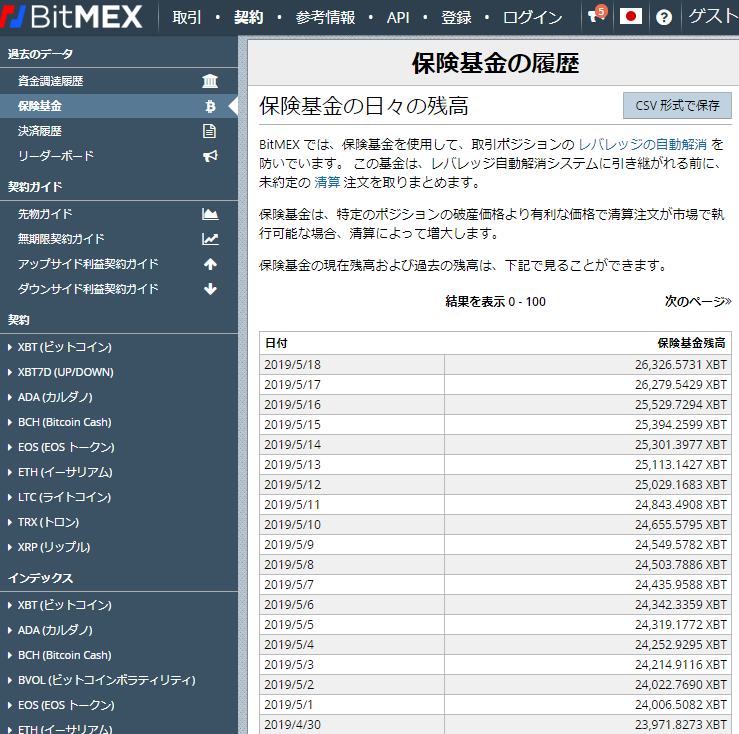Click the ゲスト user label

[x=713, y=17]
